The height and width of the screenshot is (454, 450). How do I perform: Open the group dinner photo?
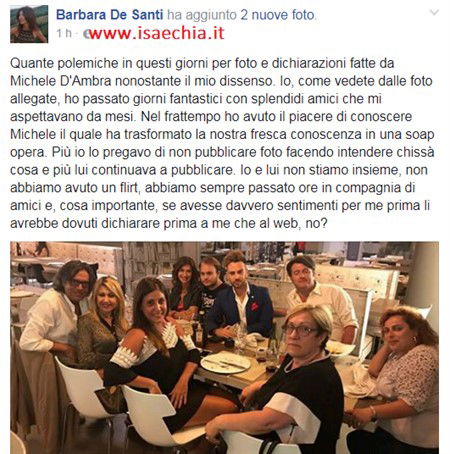click(x=224, y=348)
